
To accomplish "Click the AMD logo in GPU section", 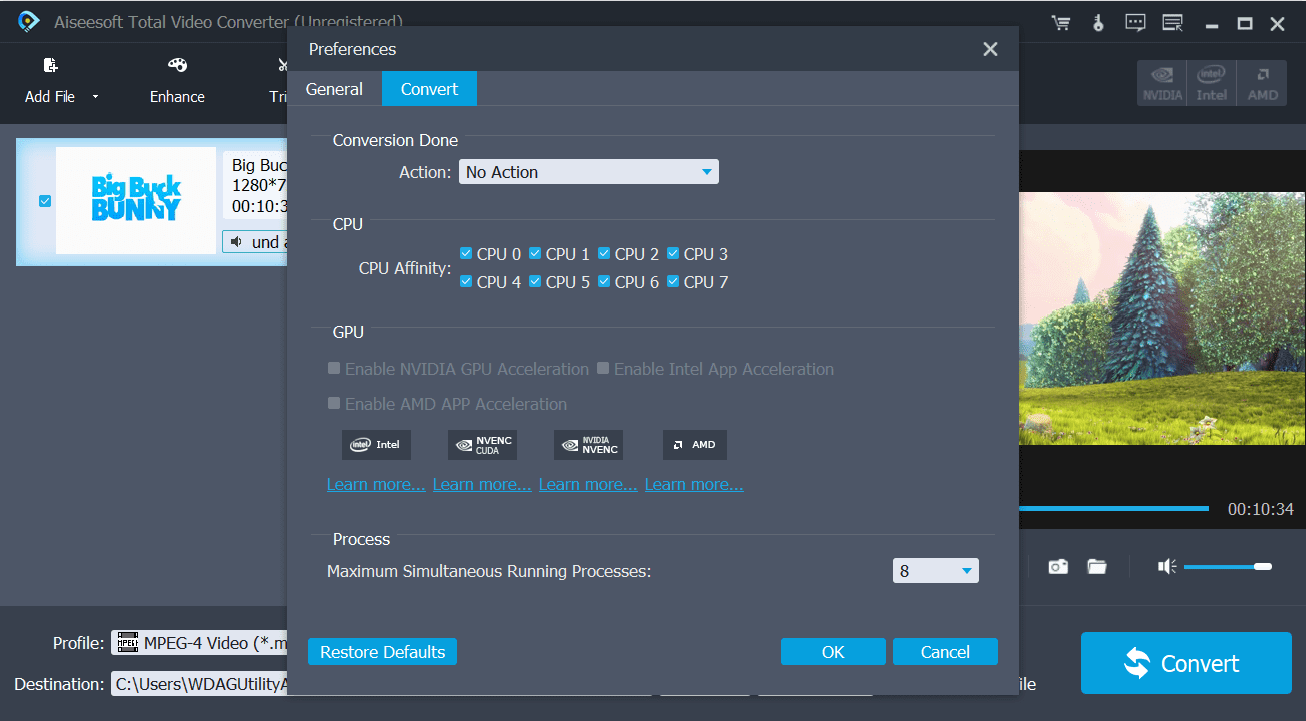I will (x=695, y=445).
